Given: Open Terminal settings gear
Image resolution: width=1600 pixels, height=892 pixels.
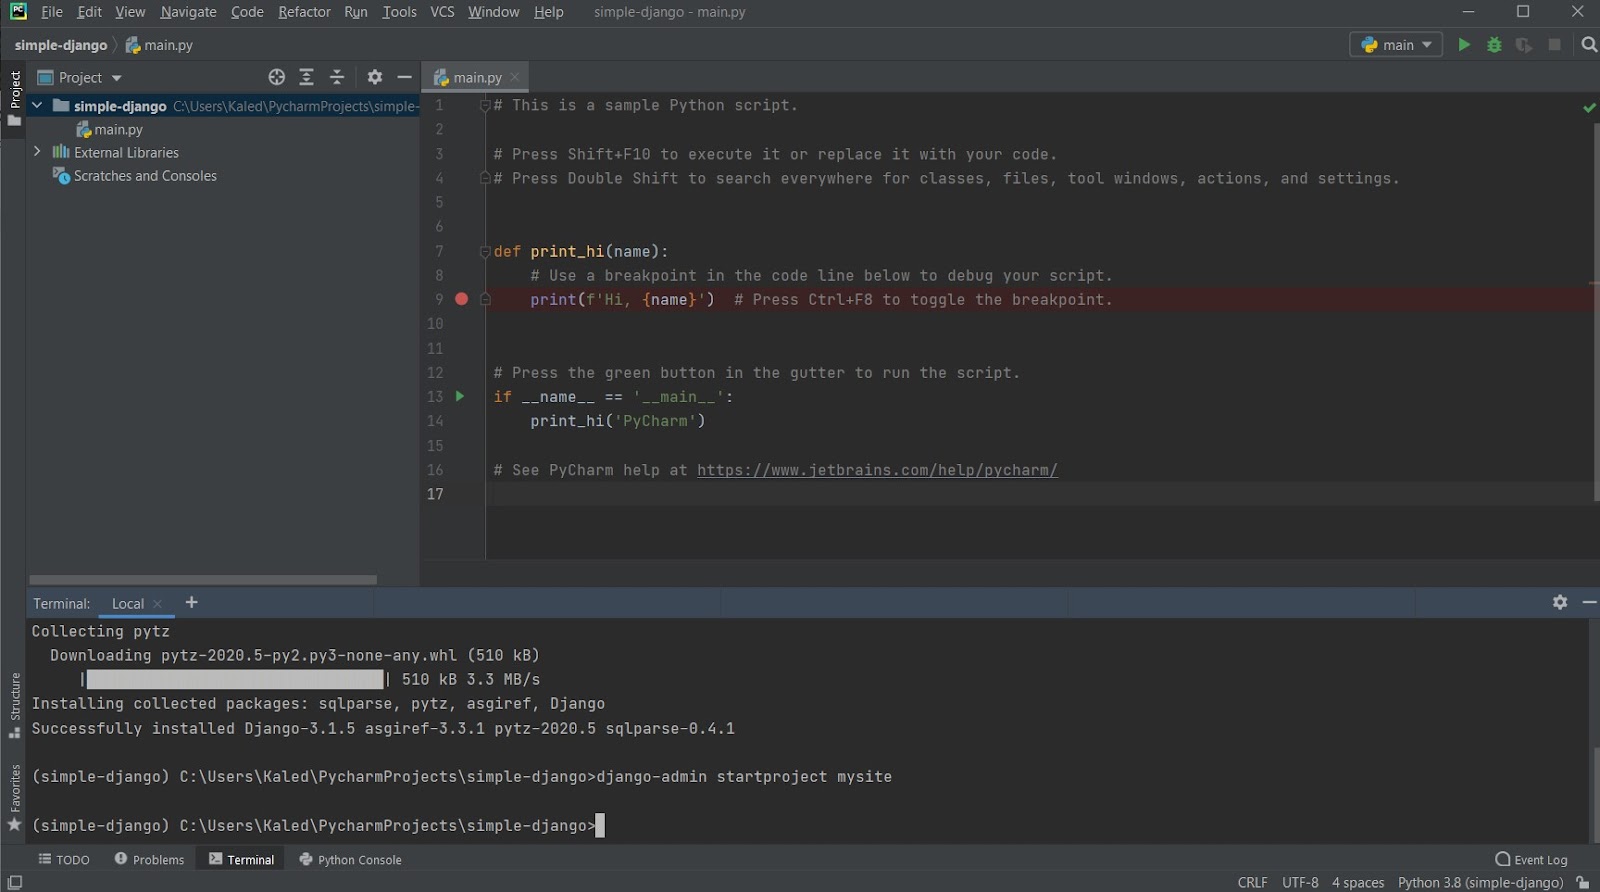Looking at the screenshot, I should pyautogui.click(x=1560, y=602).
